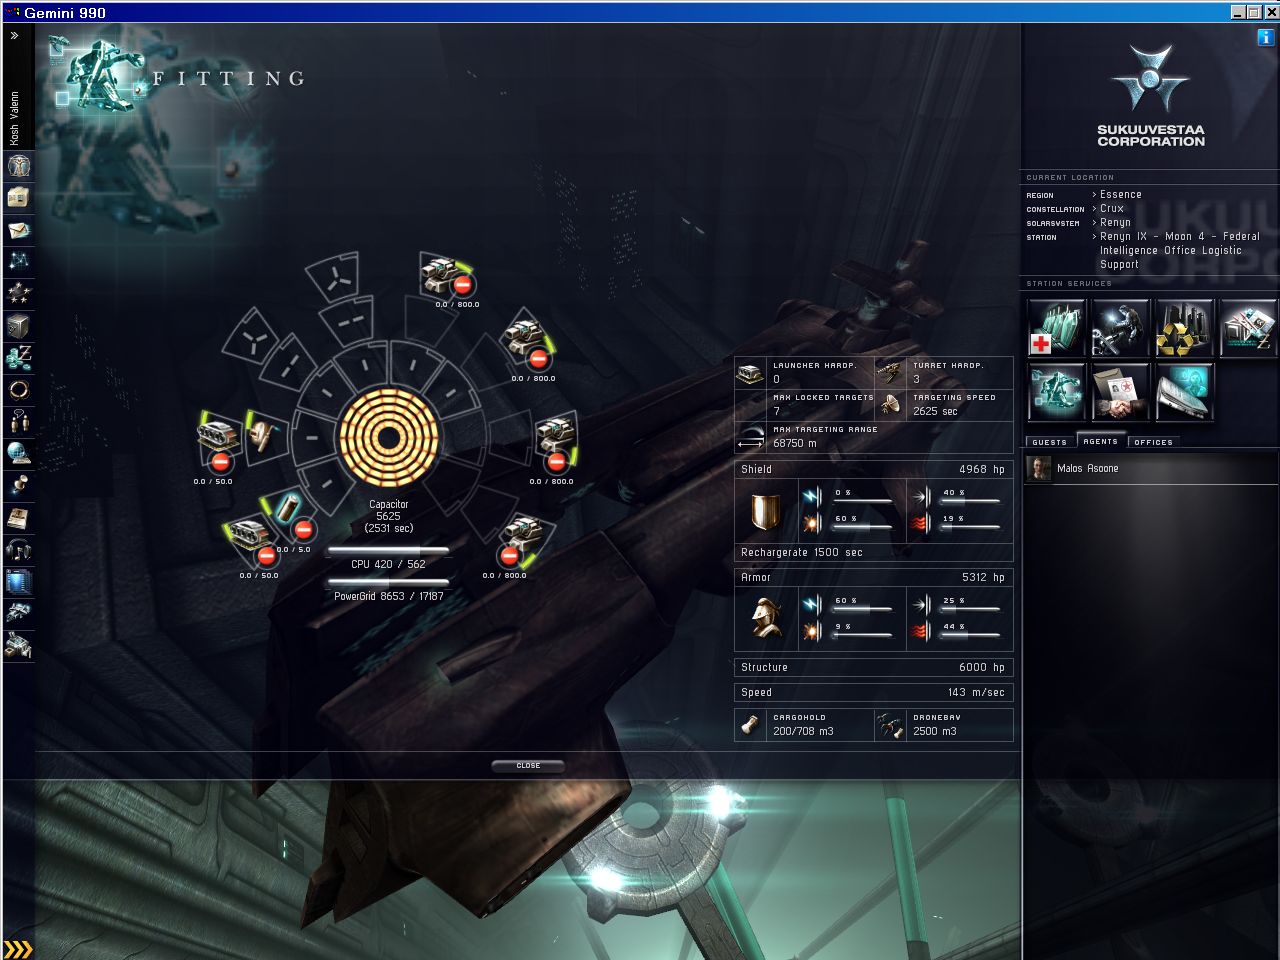Click the launcher hardpoints icon
Screen dimensions: 1280x960
[x=750, y=373]
